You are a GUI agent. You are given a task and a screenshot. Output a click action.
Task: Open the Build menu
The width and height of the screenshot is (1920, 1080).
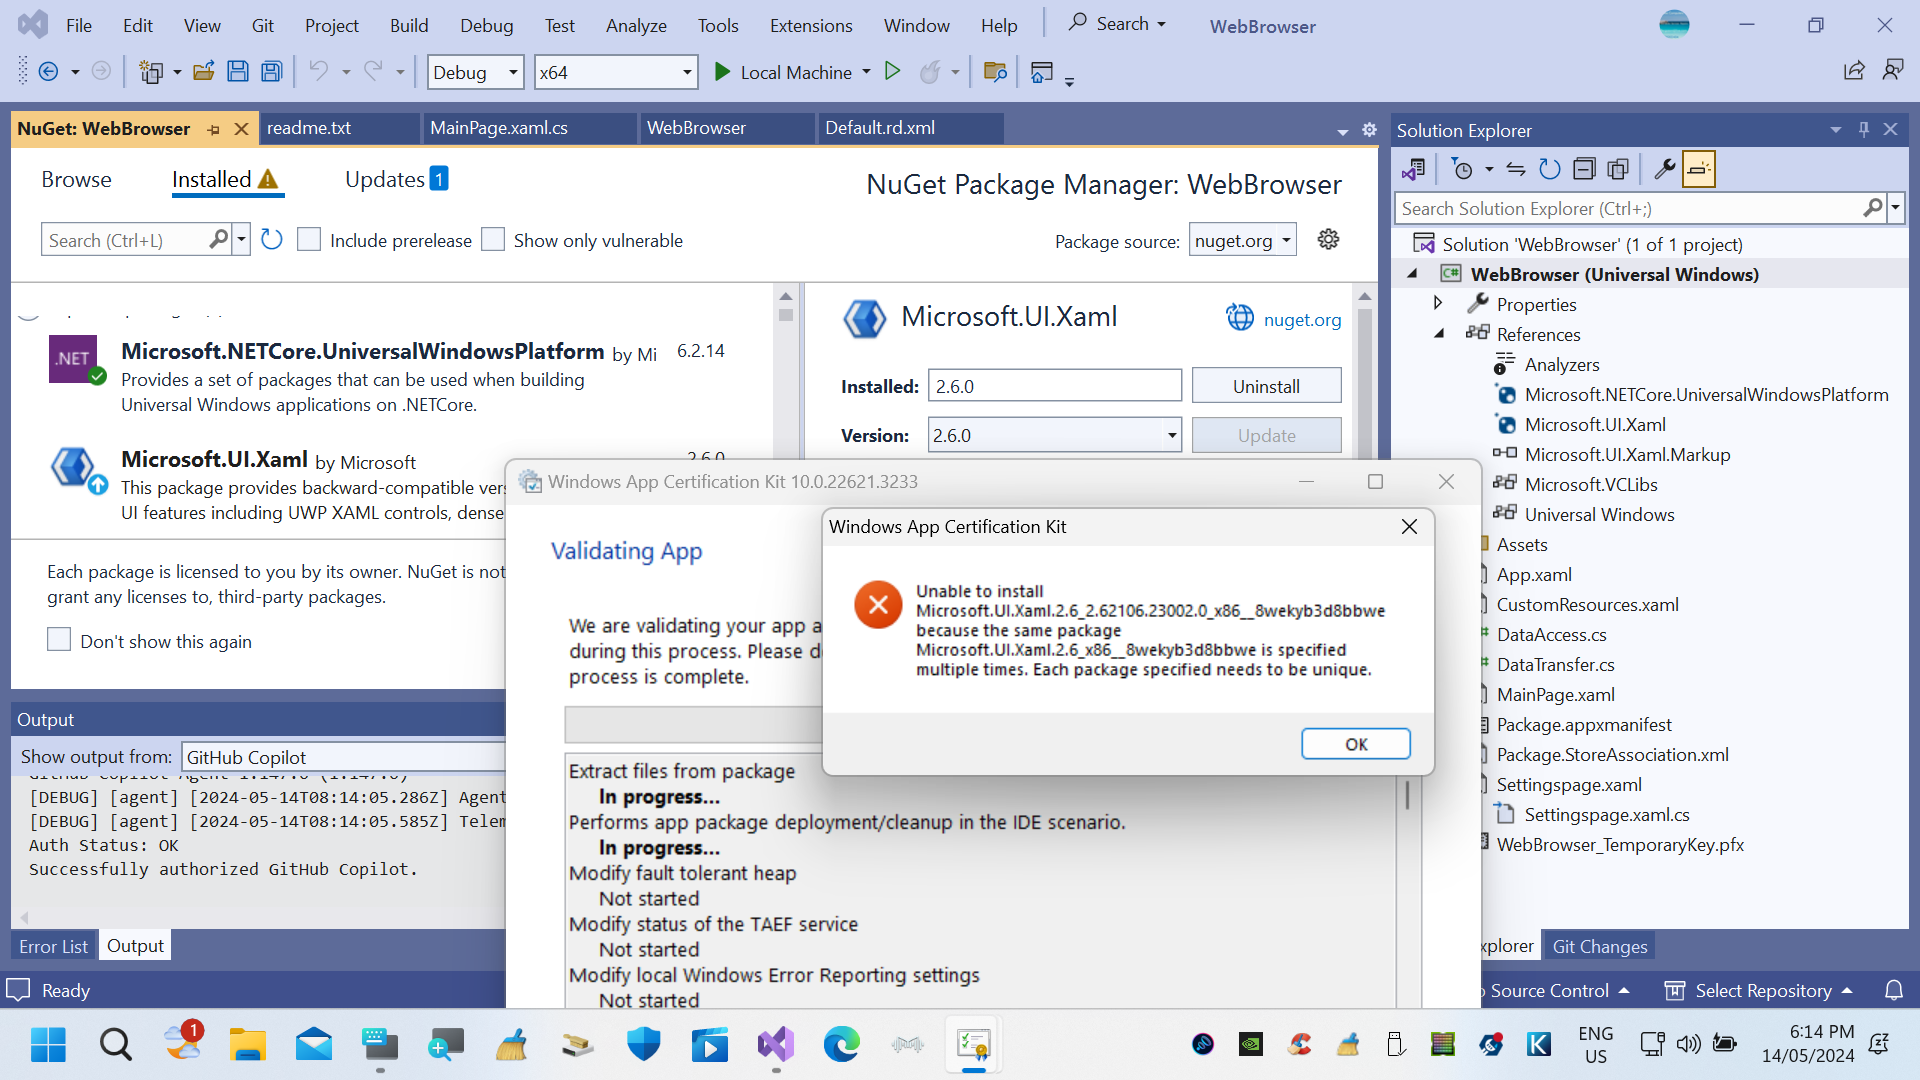click(x=408, y=25)
